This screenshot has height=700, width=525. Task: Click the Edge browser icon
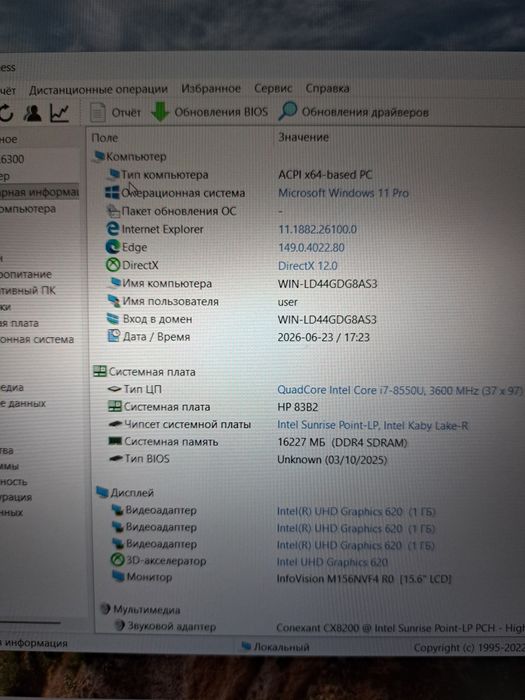point(112,246)
